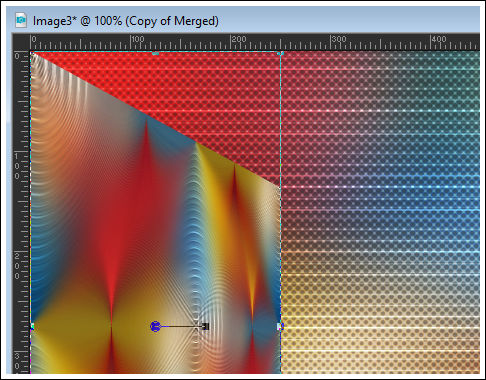This screenshot has height=380, width=486.
Task: Click the top-center selection handle
Action: tap(155, 53)
